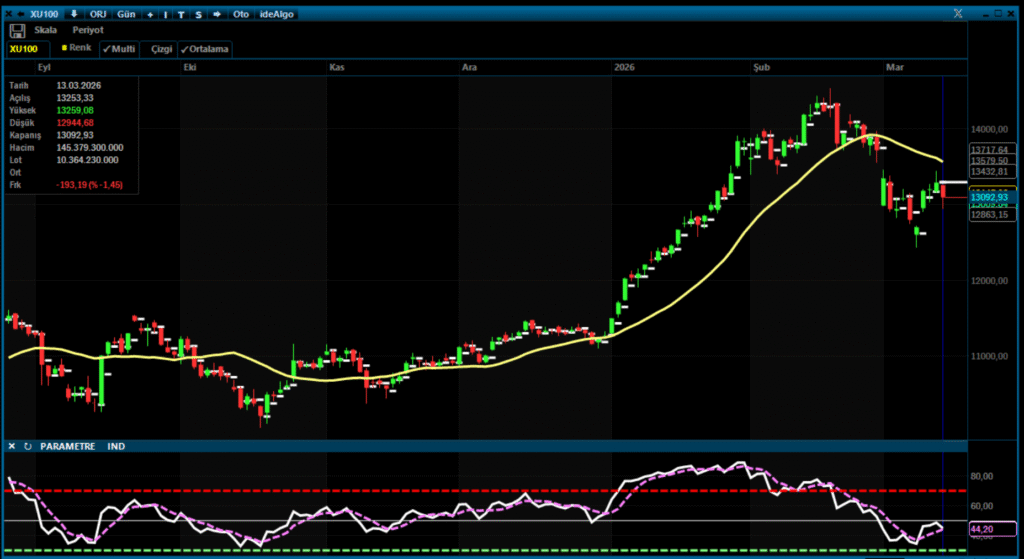1024x559 pixels.
Task: Click the plus icon in title toolbar
Action: (x=149, y=14)
